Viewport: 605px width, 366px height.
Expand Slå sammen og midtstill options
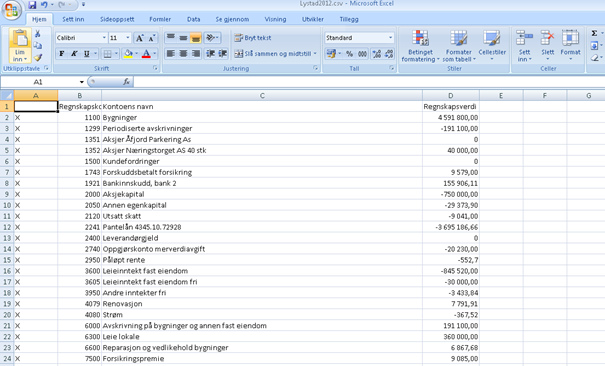tap(315, 54)
